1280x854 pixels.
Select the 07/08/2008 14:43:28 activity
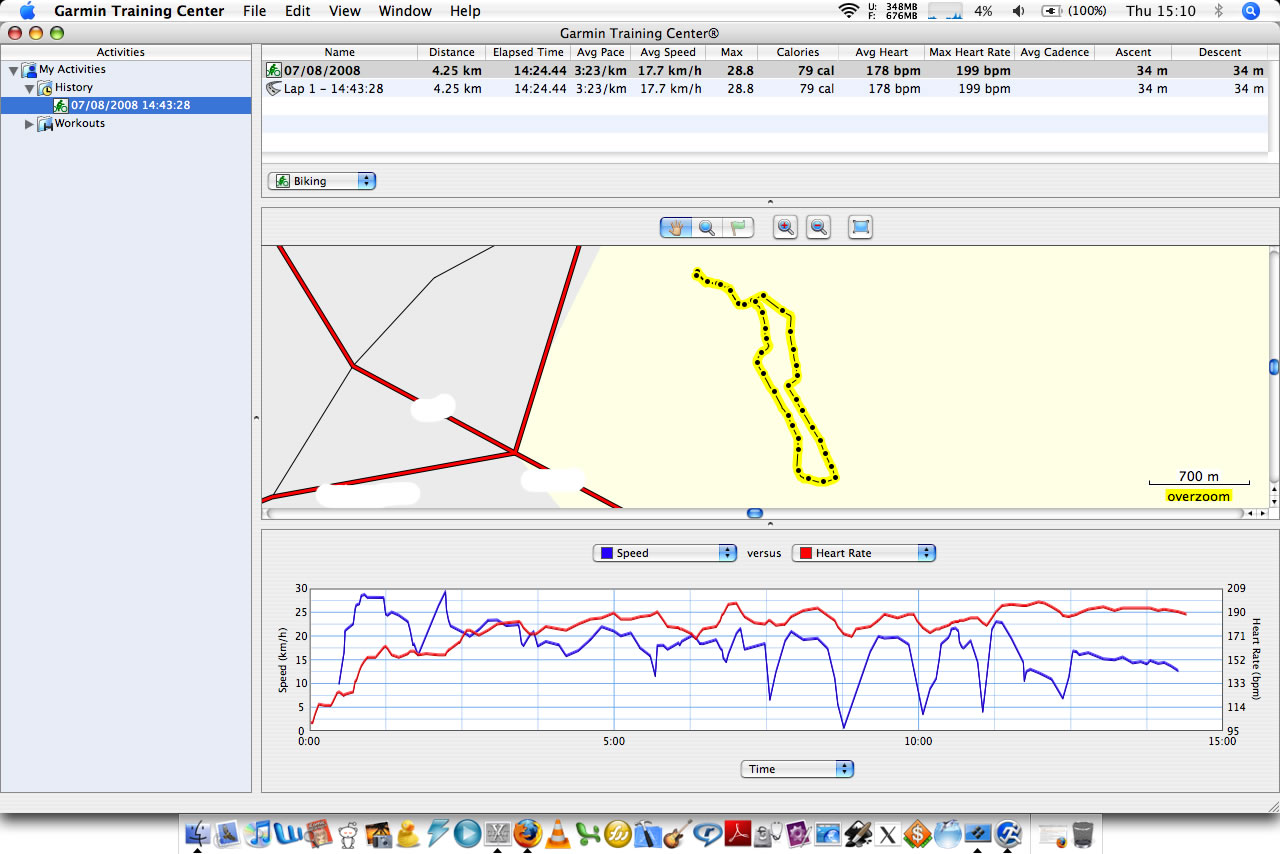[130, 105]
